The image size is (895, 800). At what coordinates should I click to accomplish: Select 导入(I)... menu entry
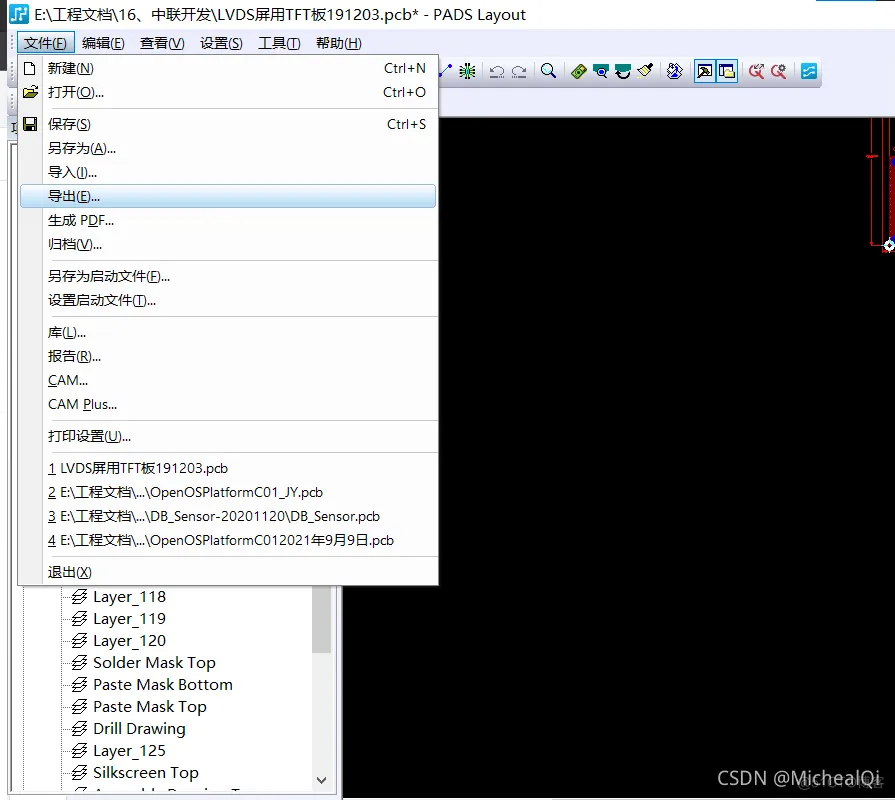coord(228,172)
